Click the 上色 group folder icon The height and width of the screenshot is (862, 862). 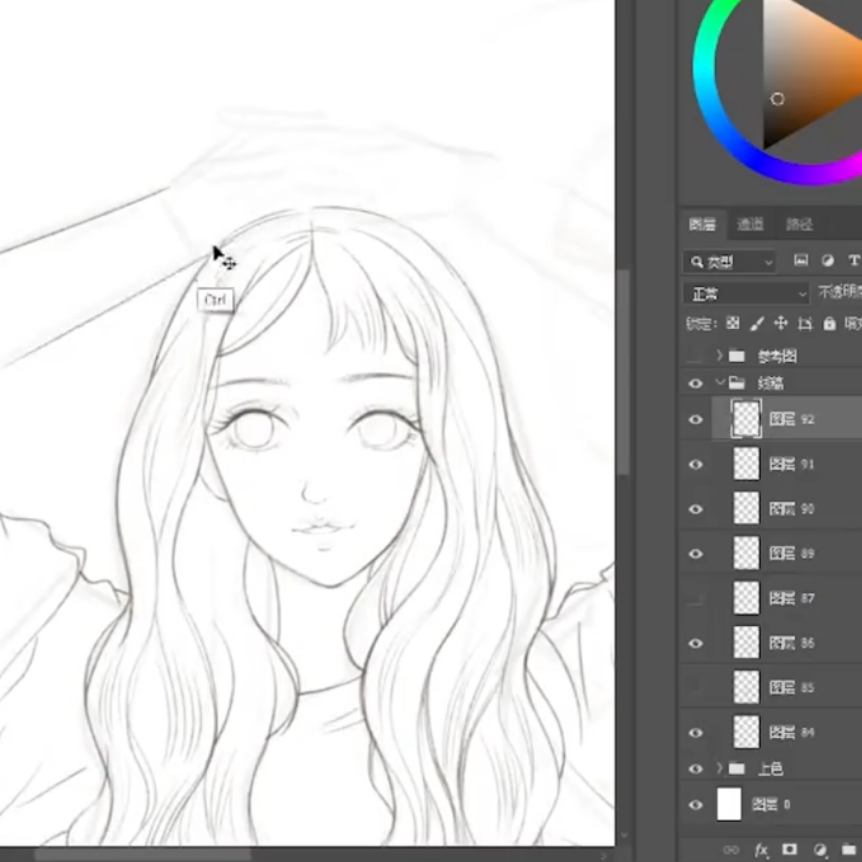point(737,769)
